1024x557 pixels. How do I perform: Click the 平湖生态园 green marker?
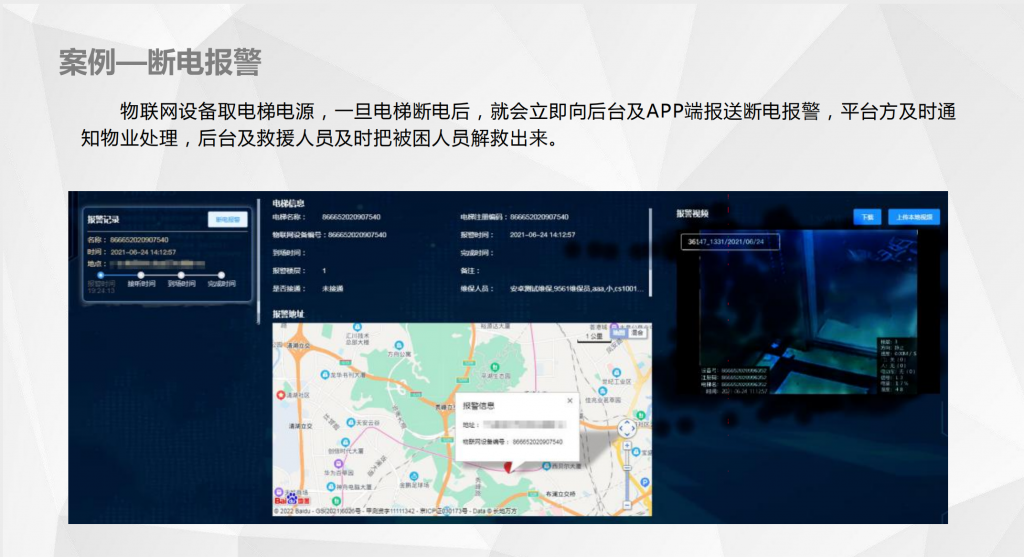(494, 368)
